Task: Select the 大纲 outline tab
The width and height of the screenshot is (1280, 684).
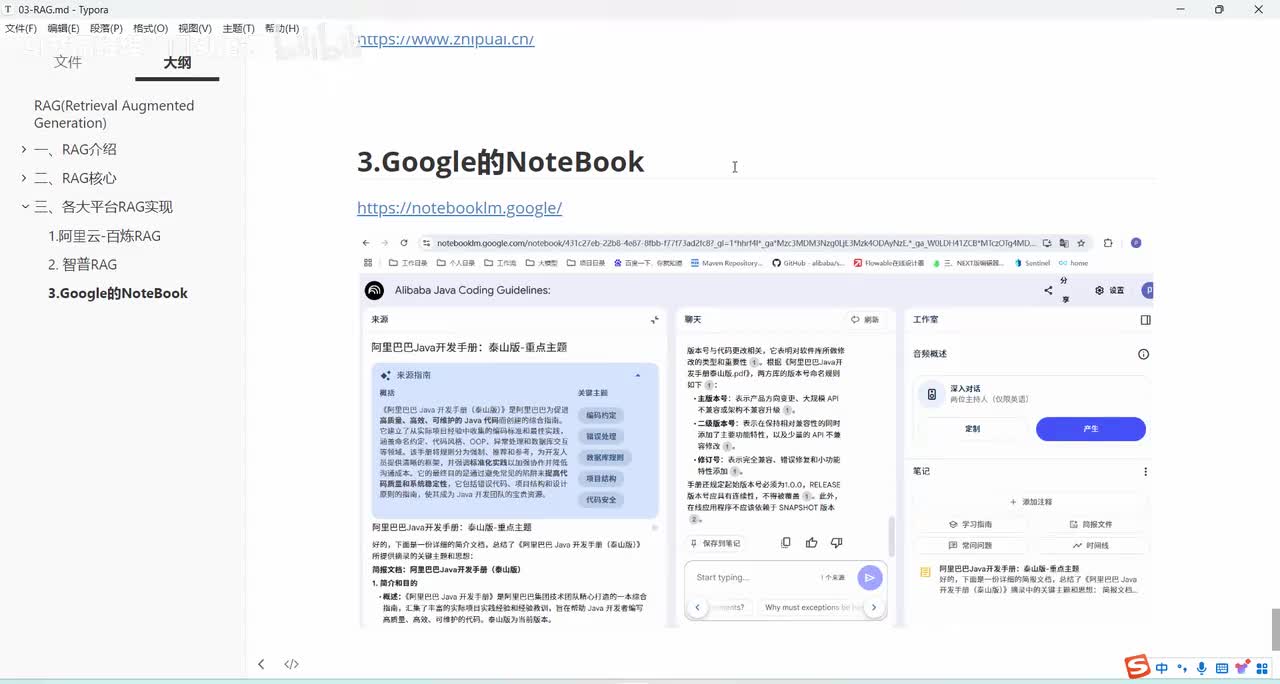Action: [x=177, y=62]
